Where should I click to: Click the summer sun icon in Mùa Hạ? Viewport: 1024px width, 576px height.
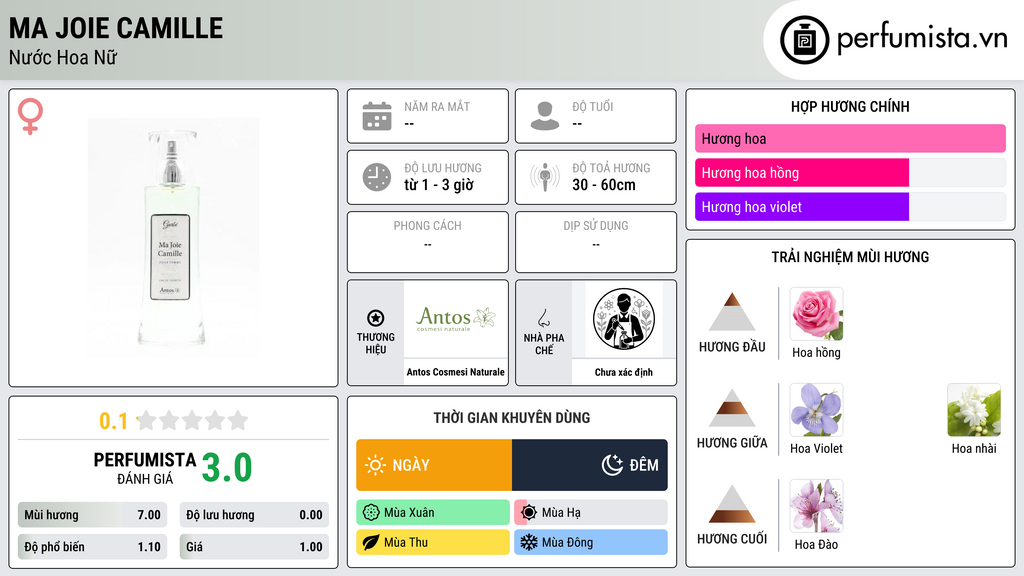point(529,513)
